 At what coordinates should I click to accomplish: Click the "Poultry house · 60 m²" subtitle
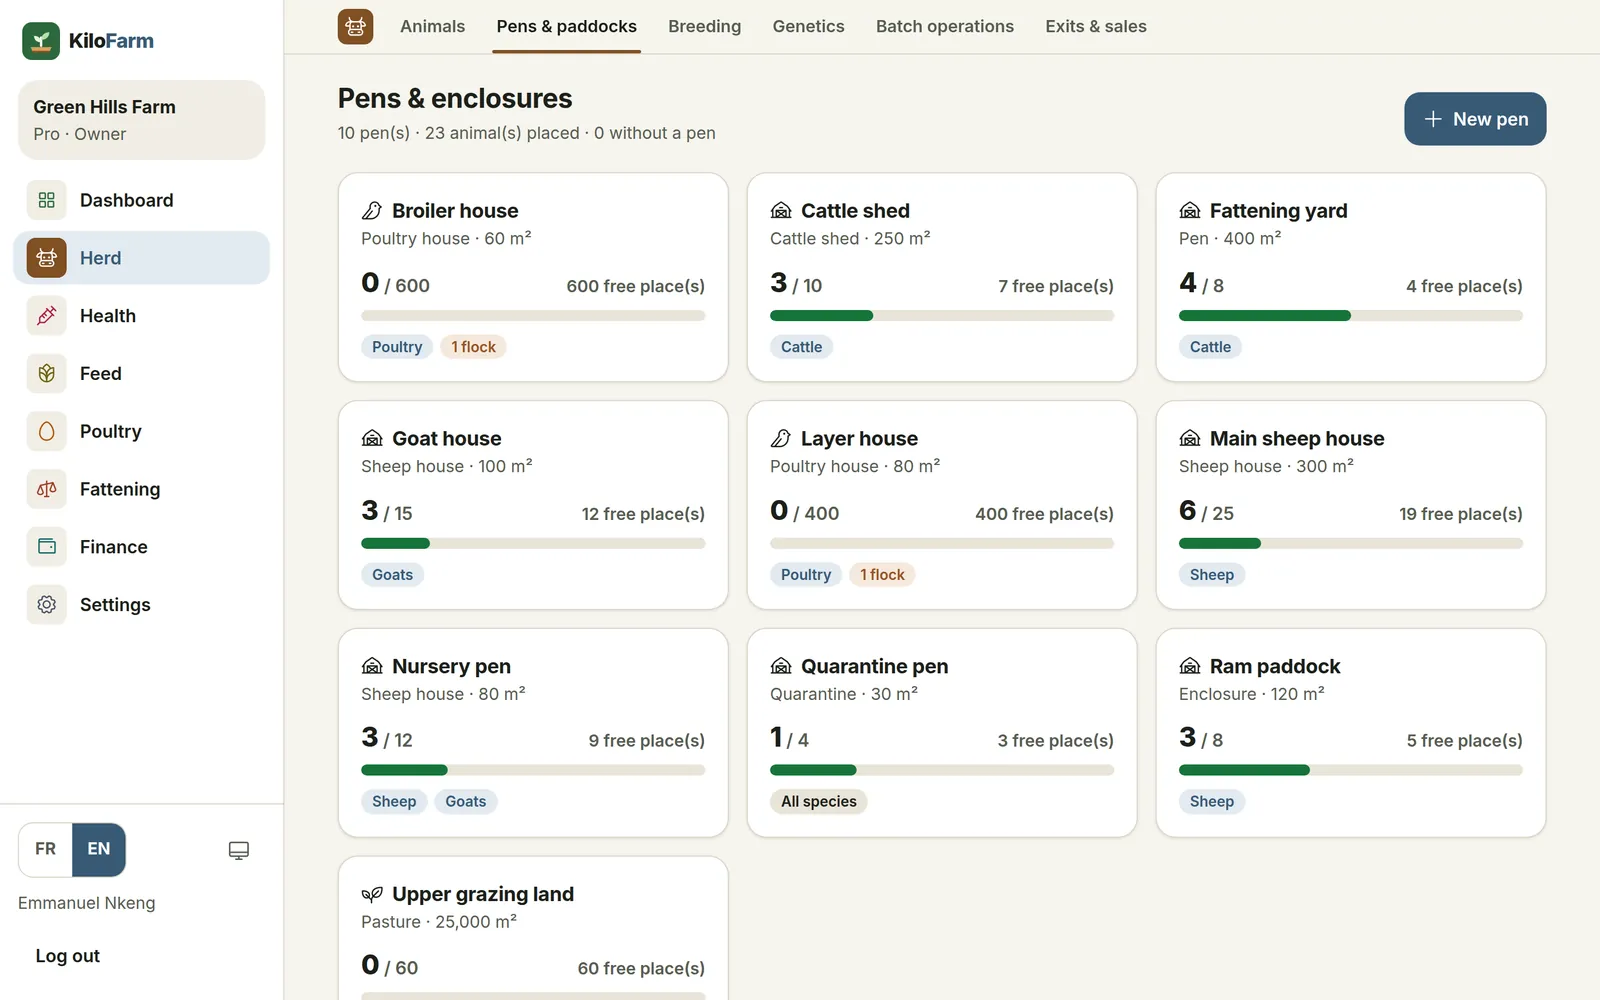(446, 238)
